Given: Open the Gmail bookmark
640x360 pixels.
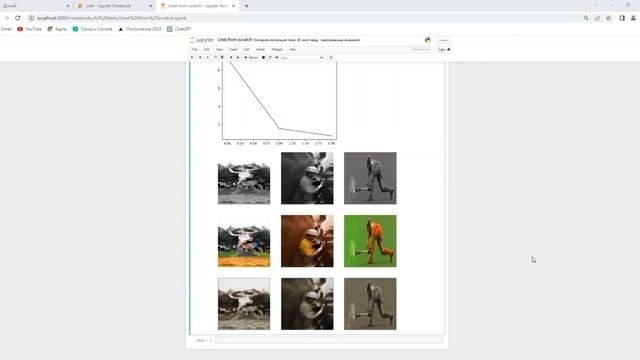Looking at the screenshot, I should [x=6, y=29].
